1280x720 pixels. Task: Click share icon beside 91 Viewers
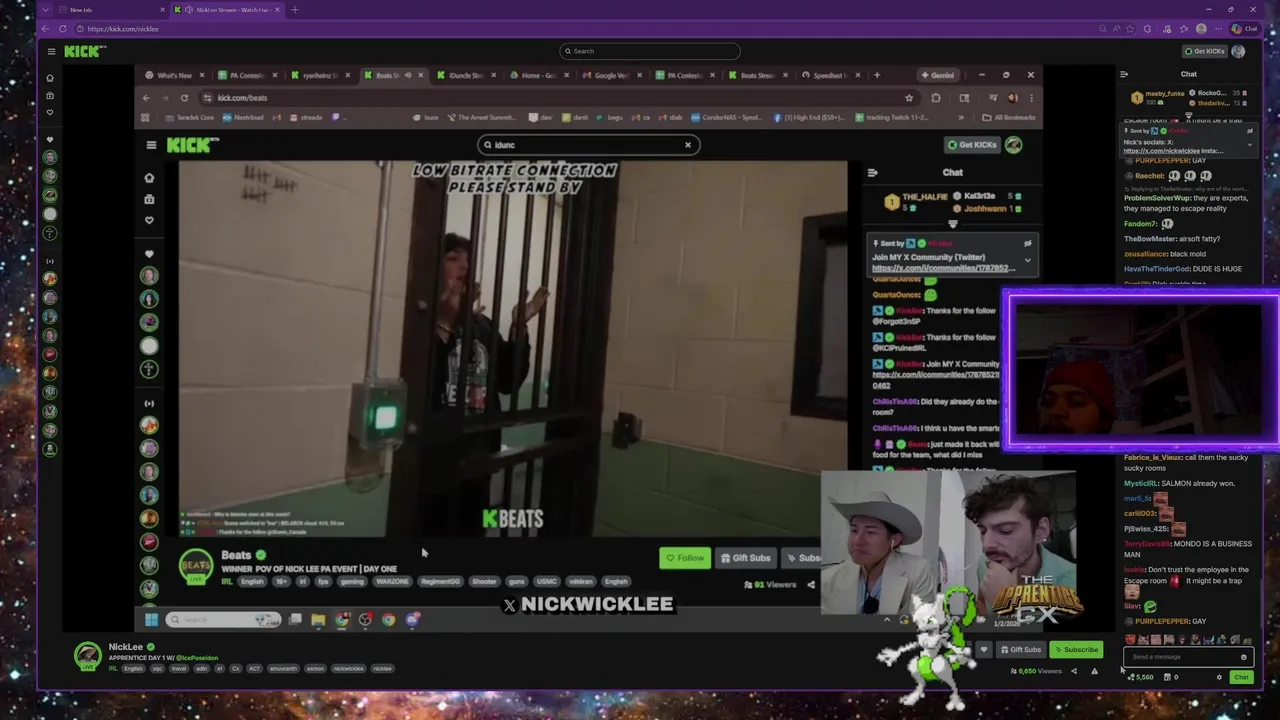pos(811,585)
